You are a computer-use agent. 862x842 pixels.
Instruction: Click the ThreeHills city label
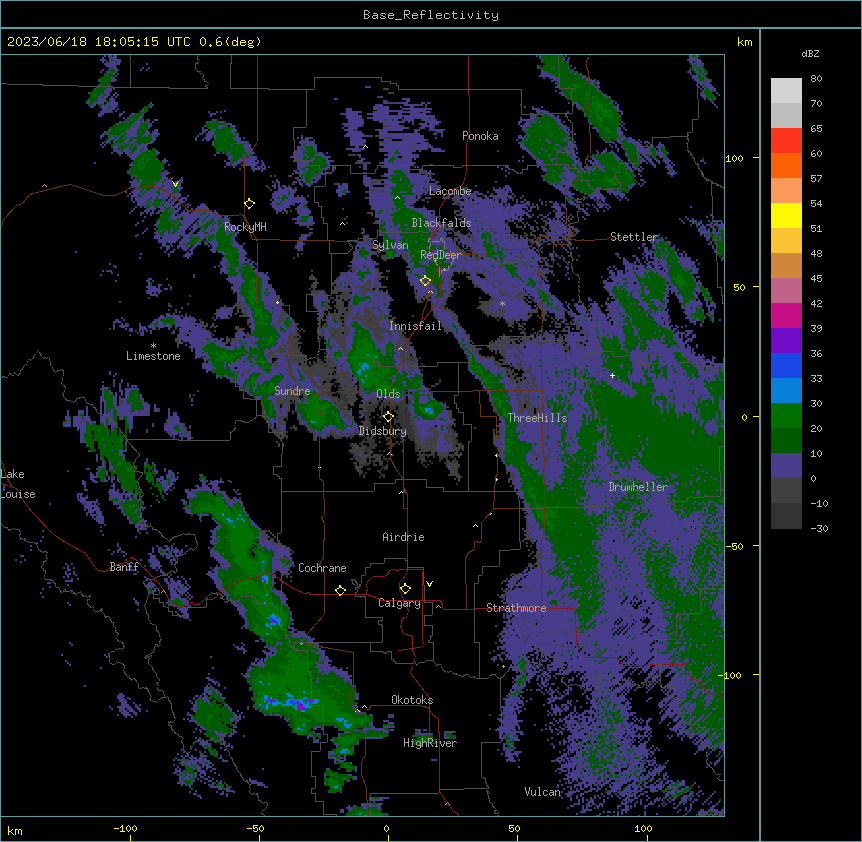[537, 418]
